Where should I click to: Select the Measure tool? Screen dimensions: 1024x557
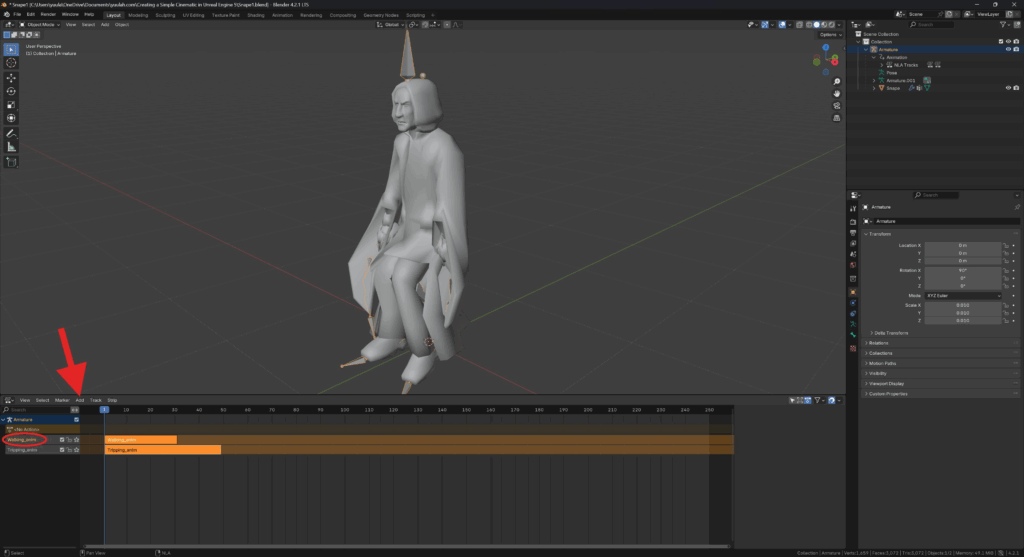coord(11,147)
